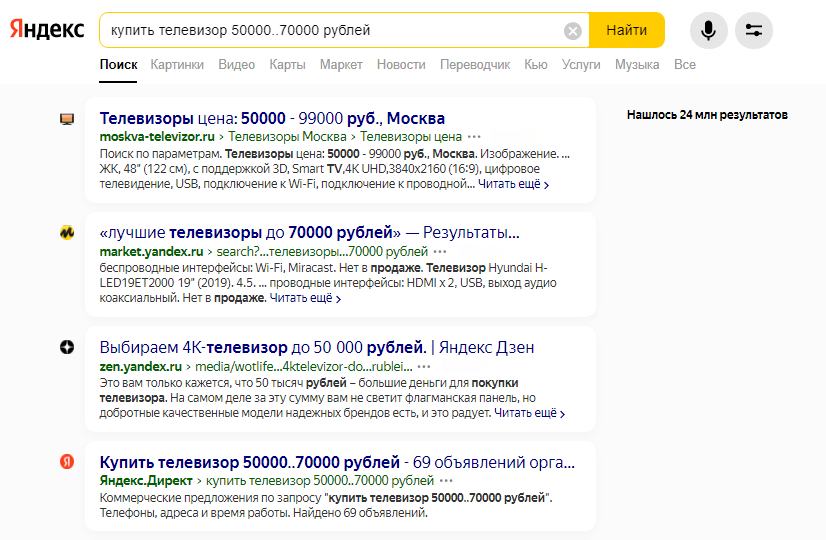The height and width of the screenshot is (540, 826).
Task: Click the Яндекс.Директ red favicon
Action: coord(67,462)
